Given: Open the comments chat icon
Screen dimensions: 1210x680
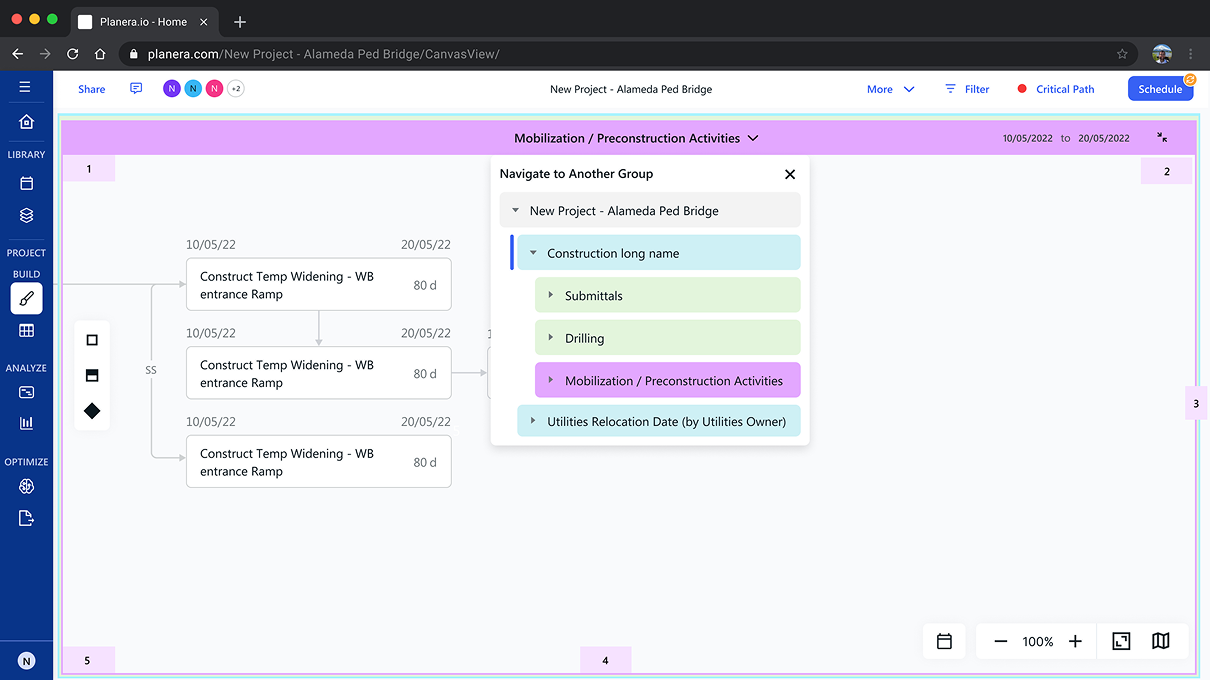Looking at the screenshot, I should click(x=136, y=89).
